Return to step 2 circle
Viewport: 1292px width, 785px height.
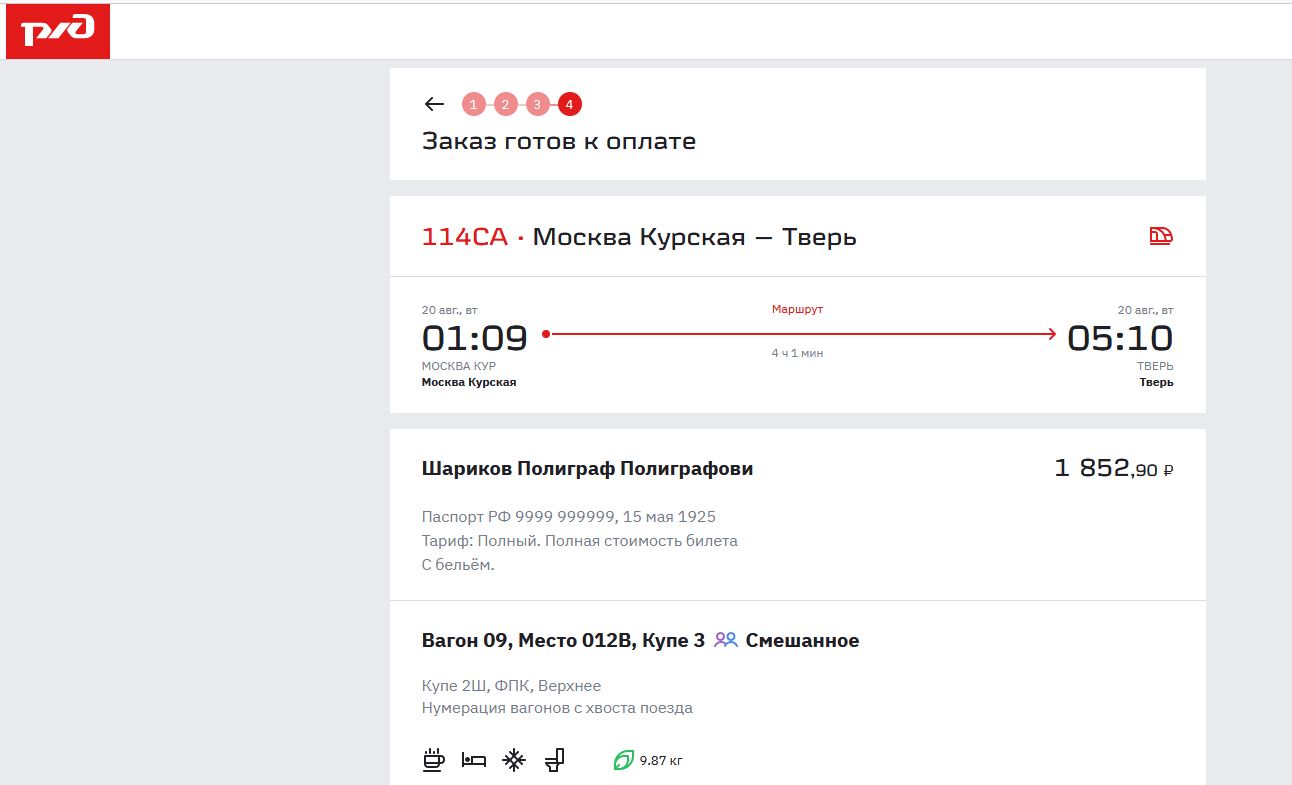506,104
